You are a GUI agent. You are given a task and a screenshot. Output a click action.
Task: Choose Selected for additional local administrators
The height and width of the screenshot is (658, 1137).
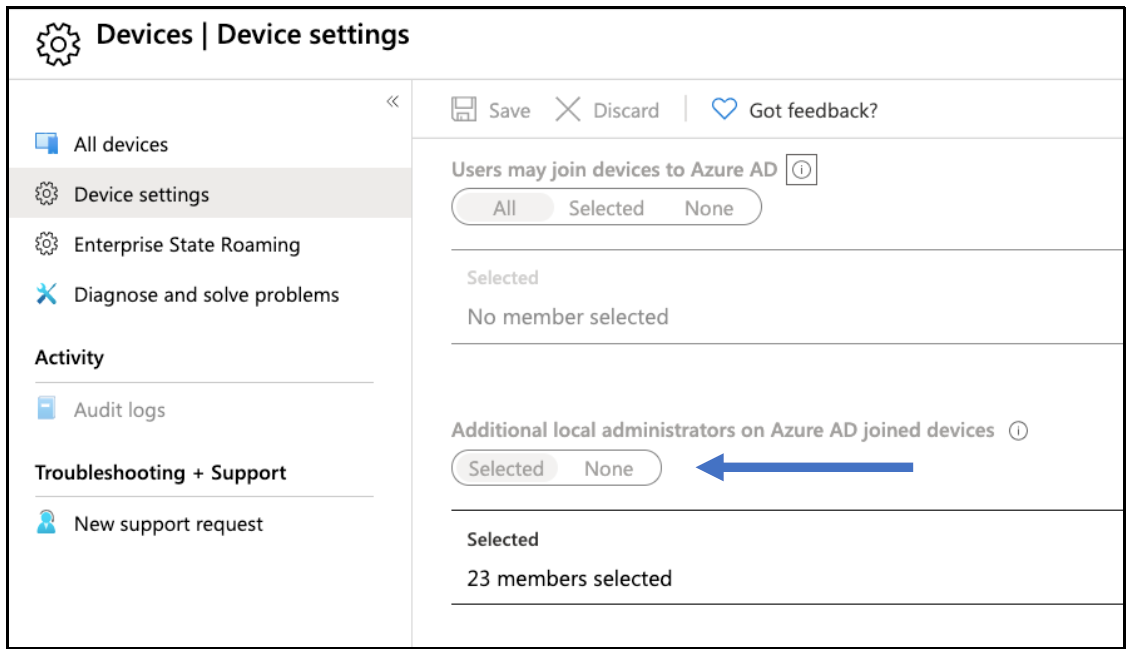coord(506,469)
